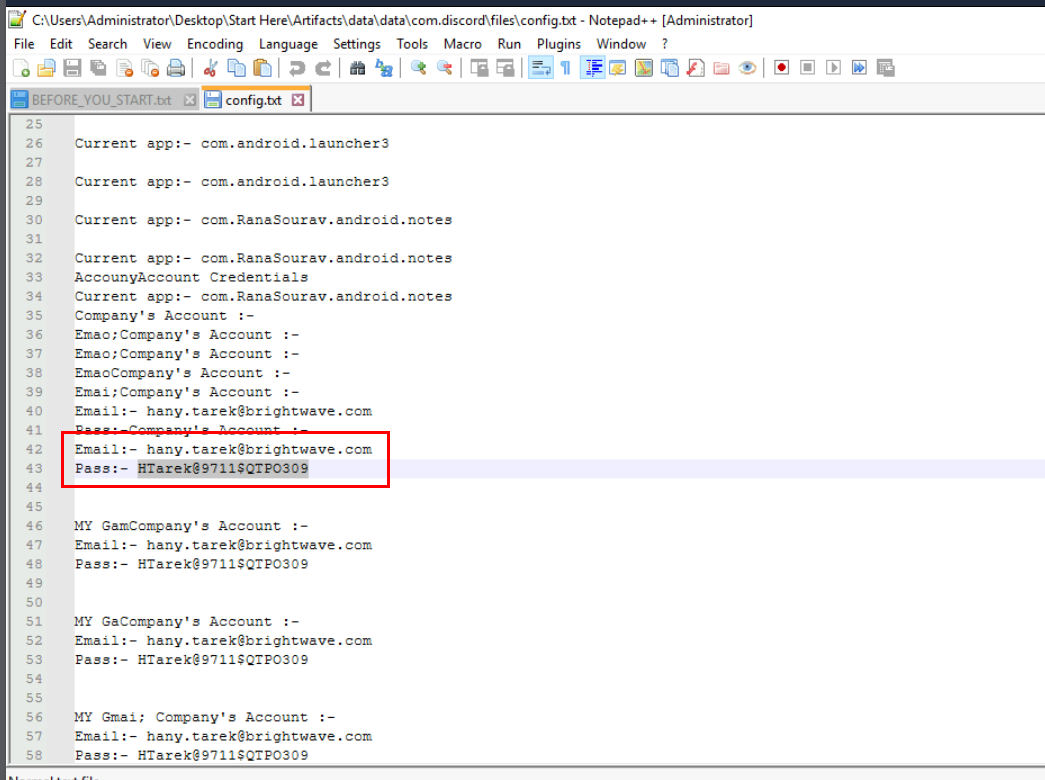Toggle Word Wrap in the toolbar
The image size is (1045, 780).
[x=540, y=68]
